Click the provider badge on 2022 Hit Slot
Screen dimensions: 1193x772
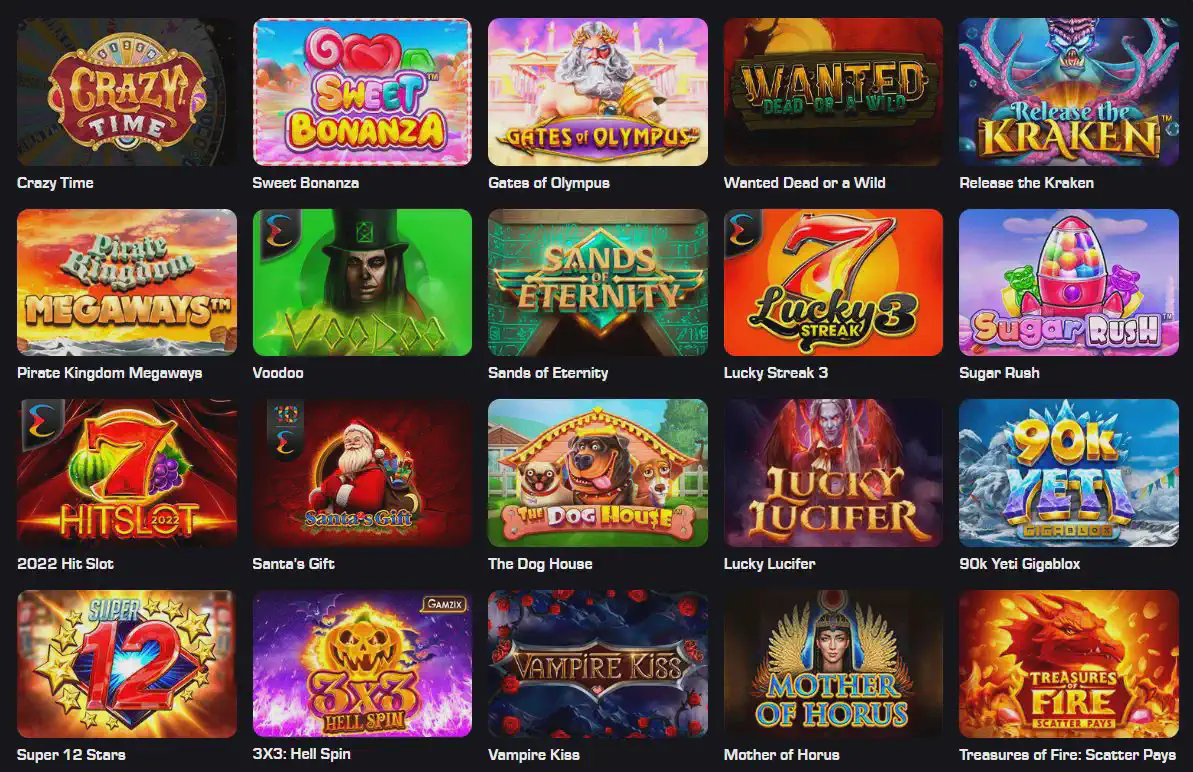[41, 422]
